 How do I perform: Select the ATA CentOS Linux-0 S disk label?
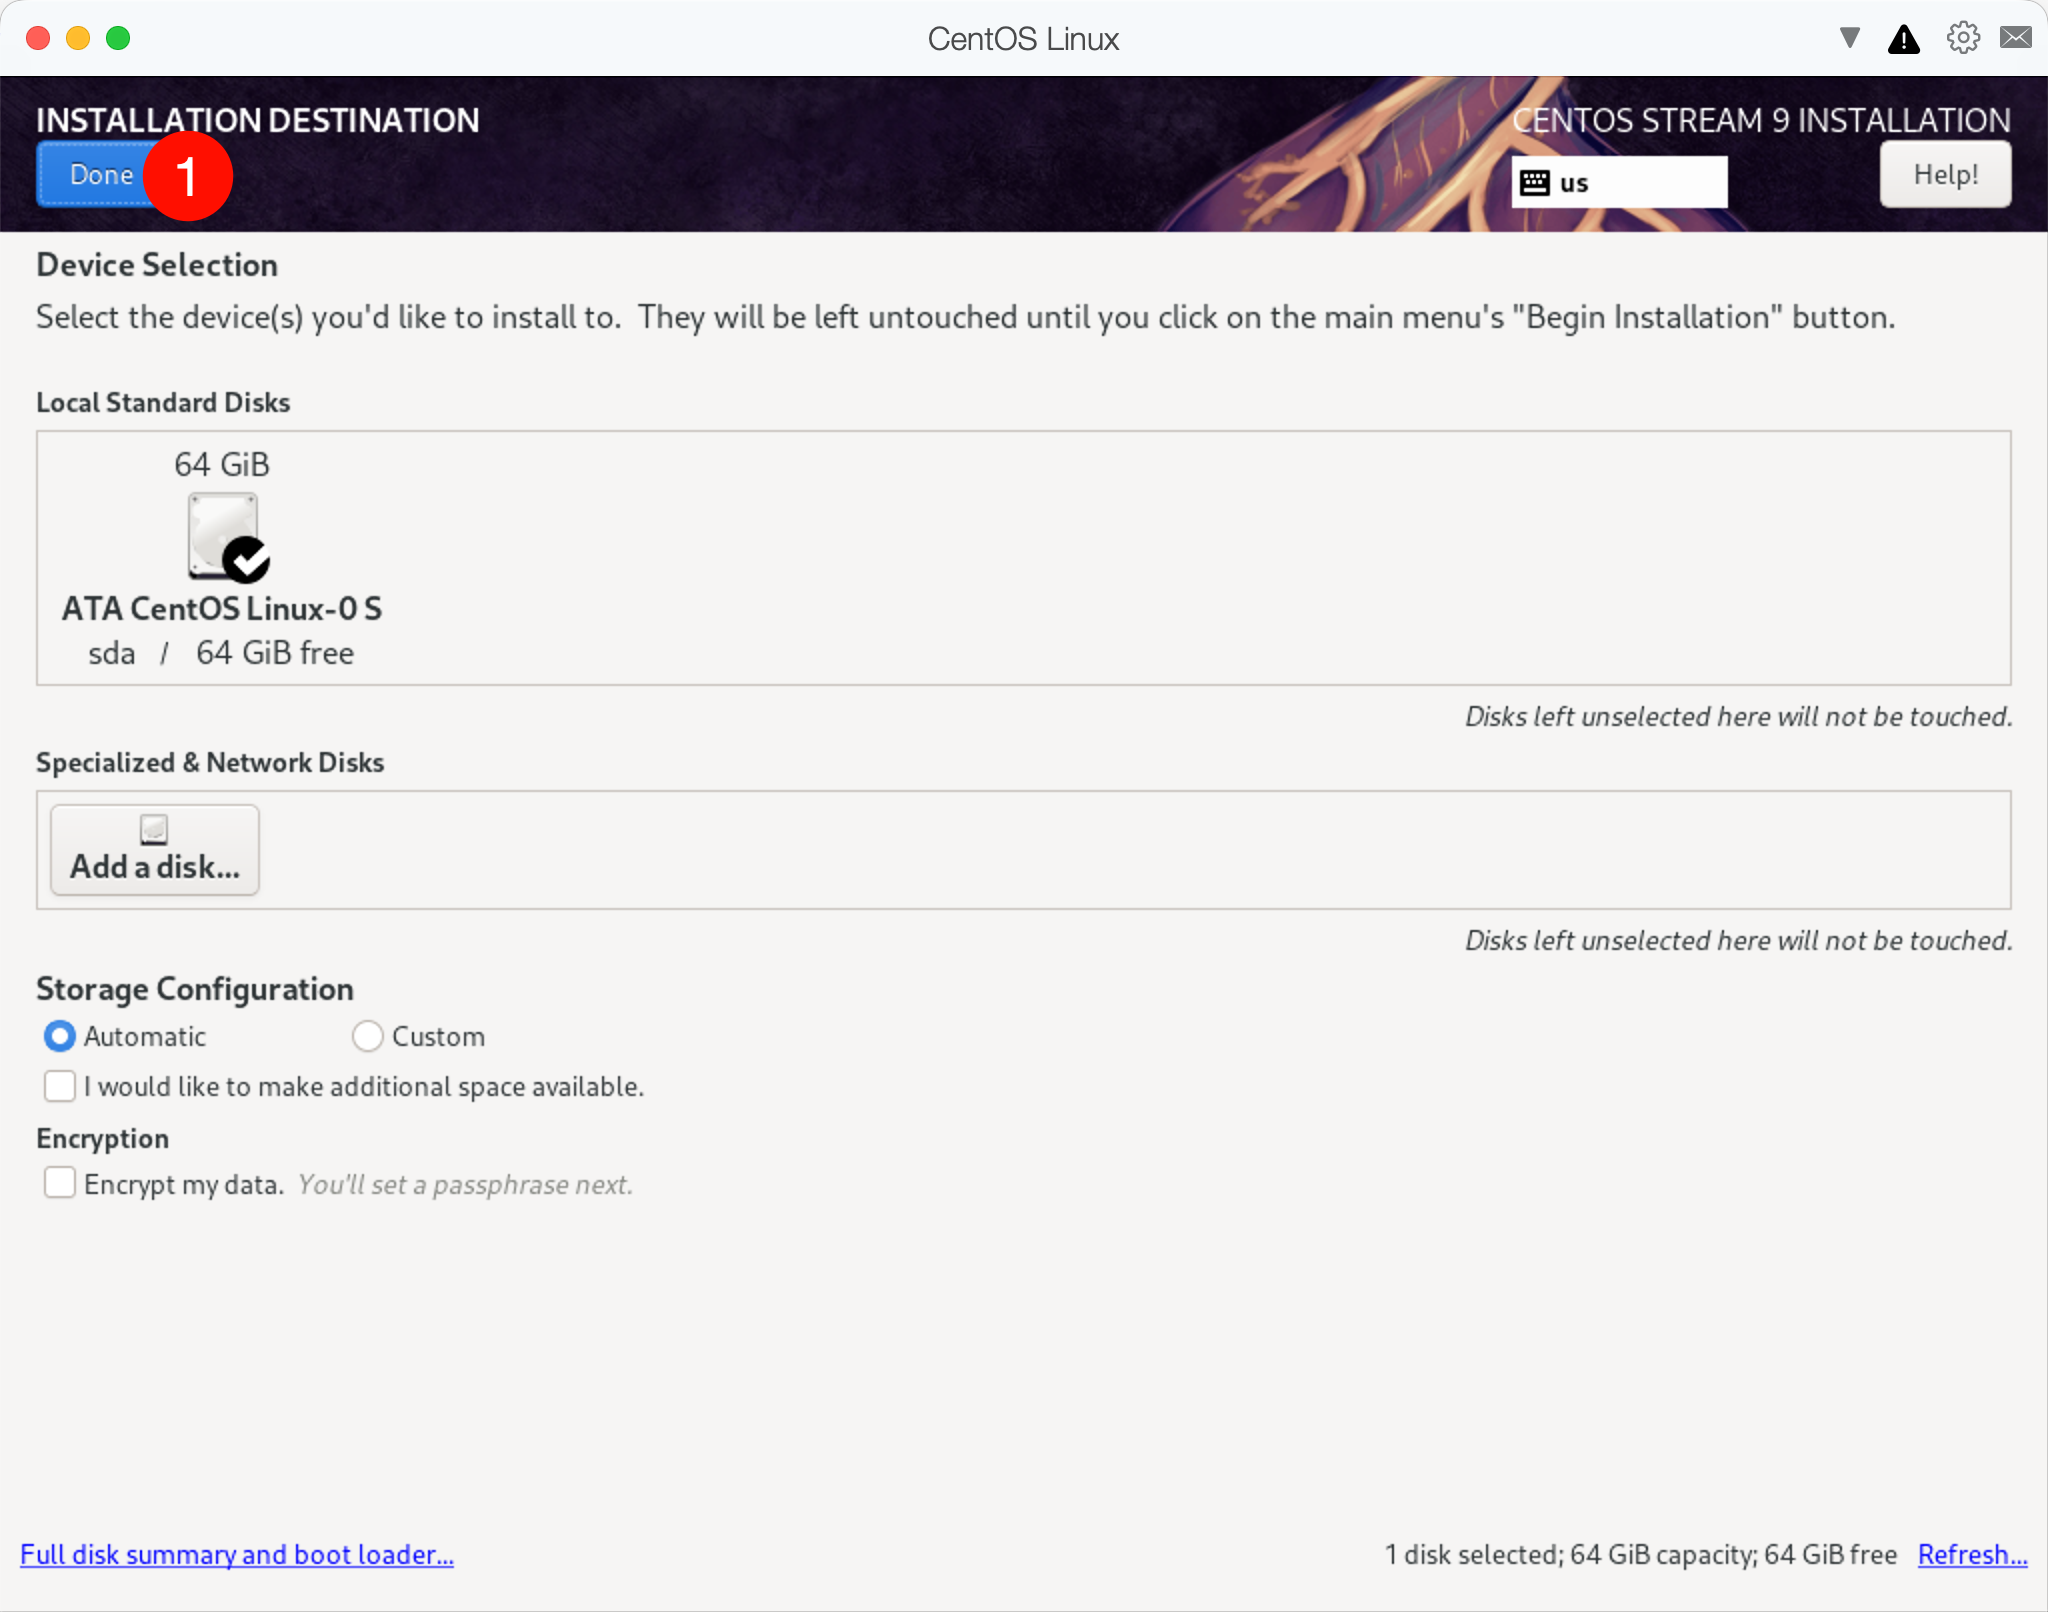[x=222, y=608]
